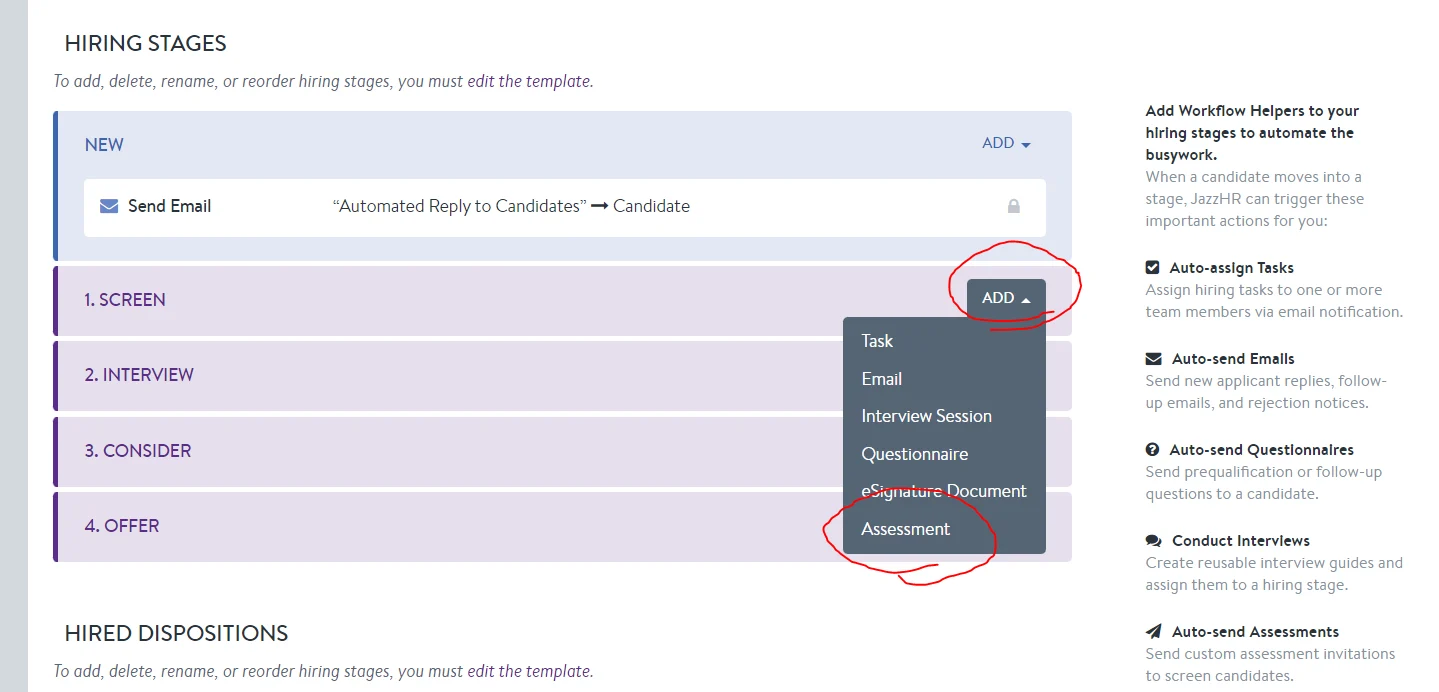Click the 2. INTERVIEW stage title
Image resolution: width=1439 pixels, height=692 pixels.
pos(139,375)
